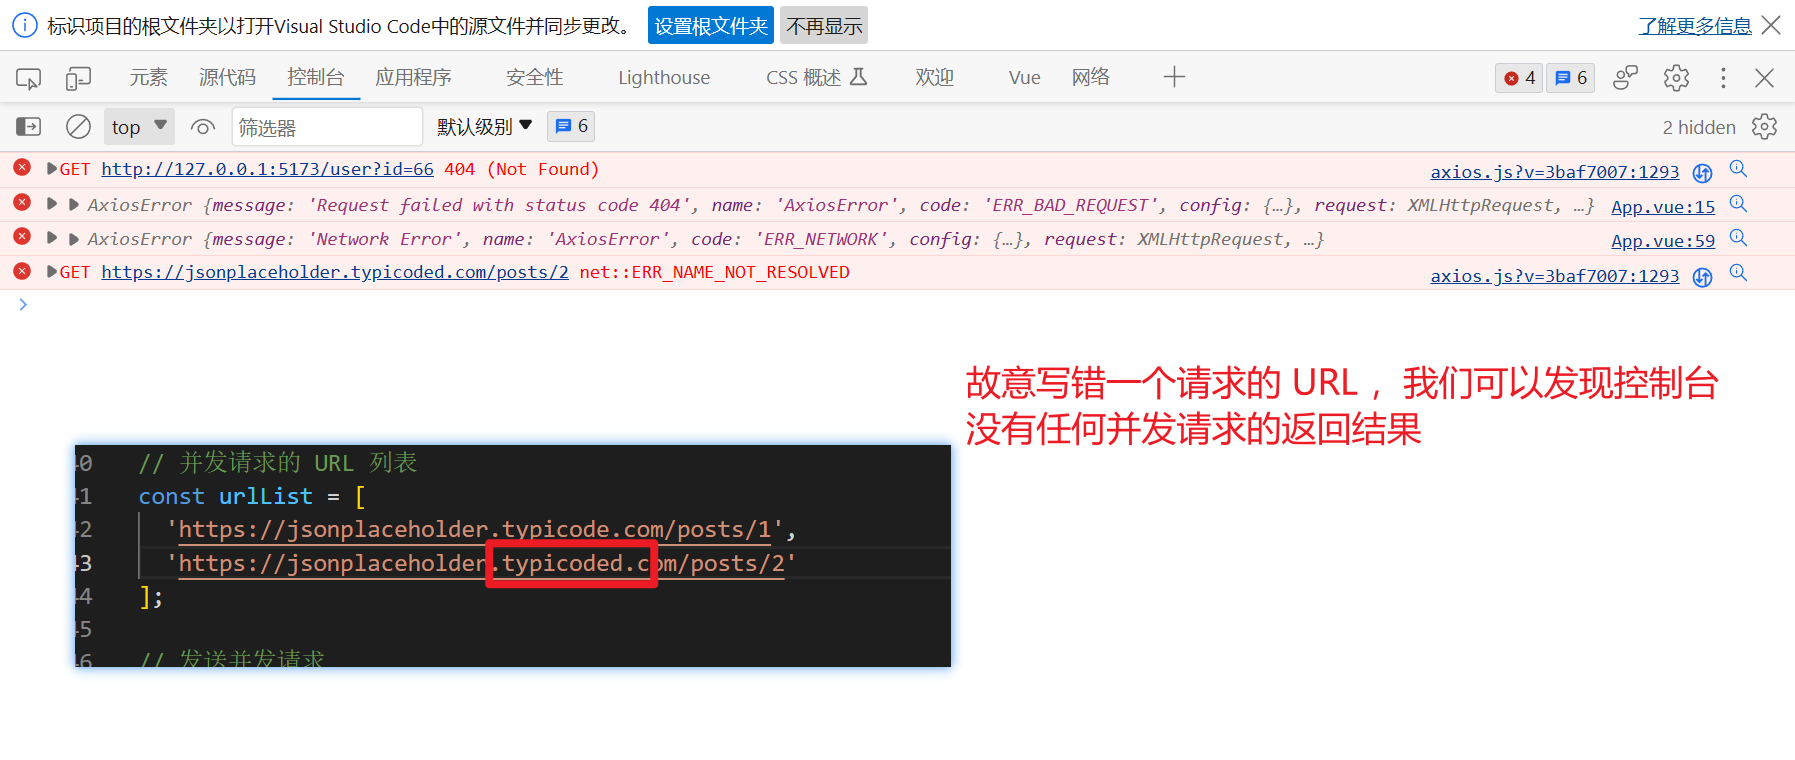Screen dimensions: 1795x760
Task: Open the 应用程序 tab
Action: (x=413, y=78)
